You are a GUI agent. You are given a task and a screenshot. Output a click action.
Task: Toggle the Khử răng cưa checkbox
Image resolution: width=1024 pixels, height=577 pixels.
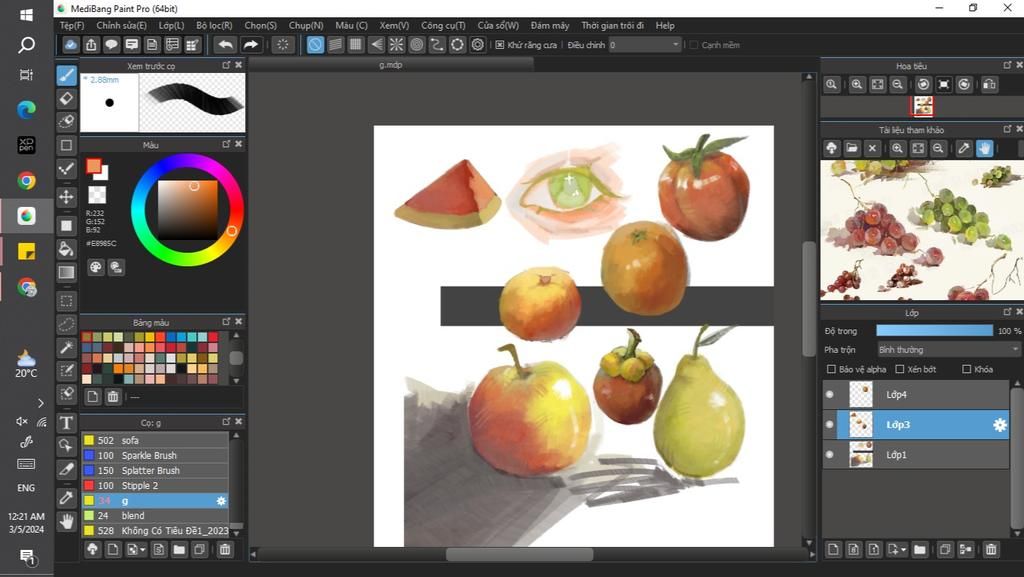click(500, 45)
